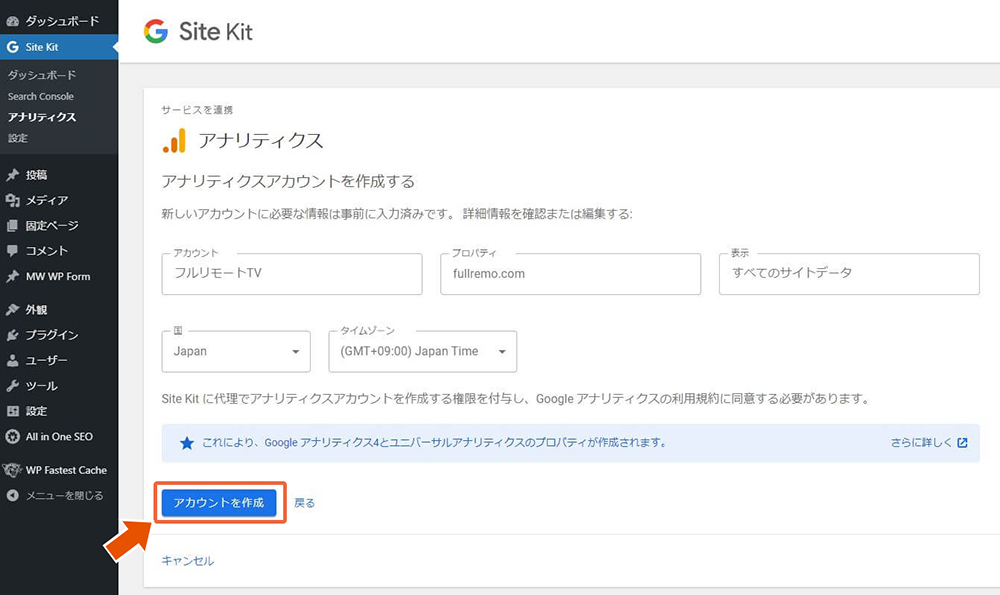Click the アカウント field フルリモートTV
1000x595 pixels.
(292, 274)
